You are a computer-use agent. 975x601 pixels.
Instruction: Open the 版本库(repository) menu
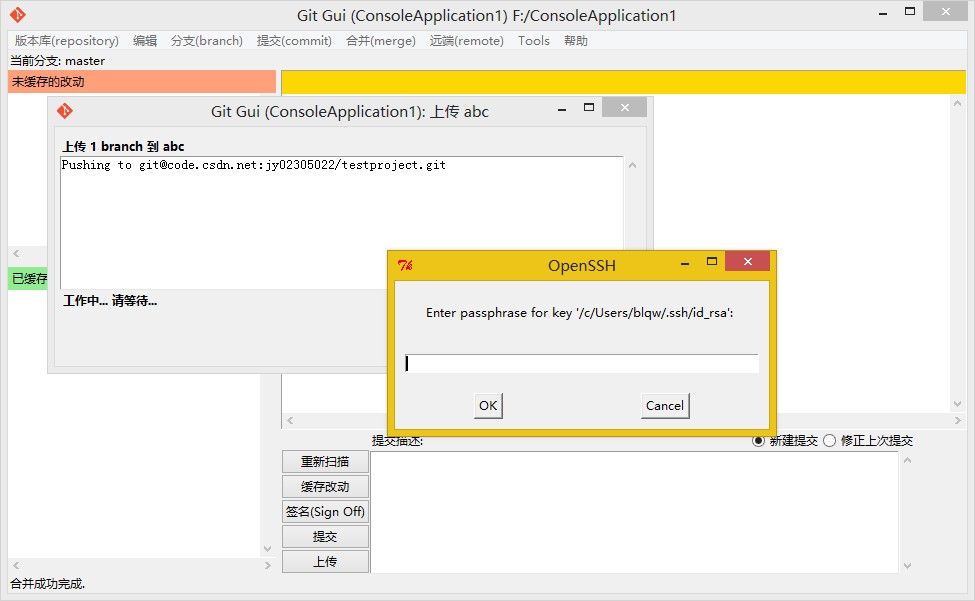67,40
